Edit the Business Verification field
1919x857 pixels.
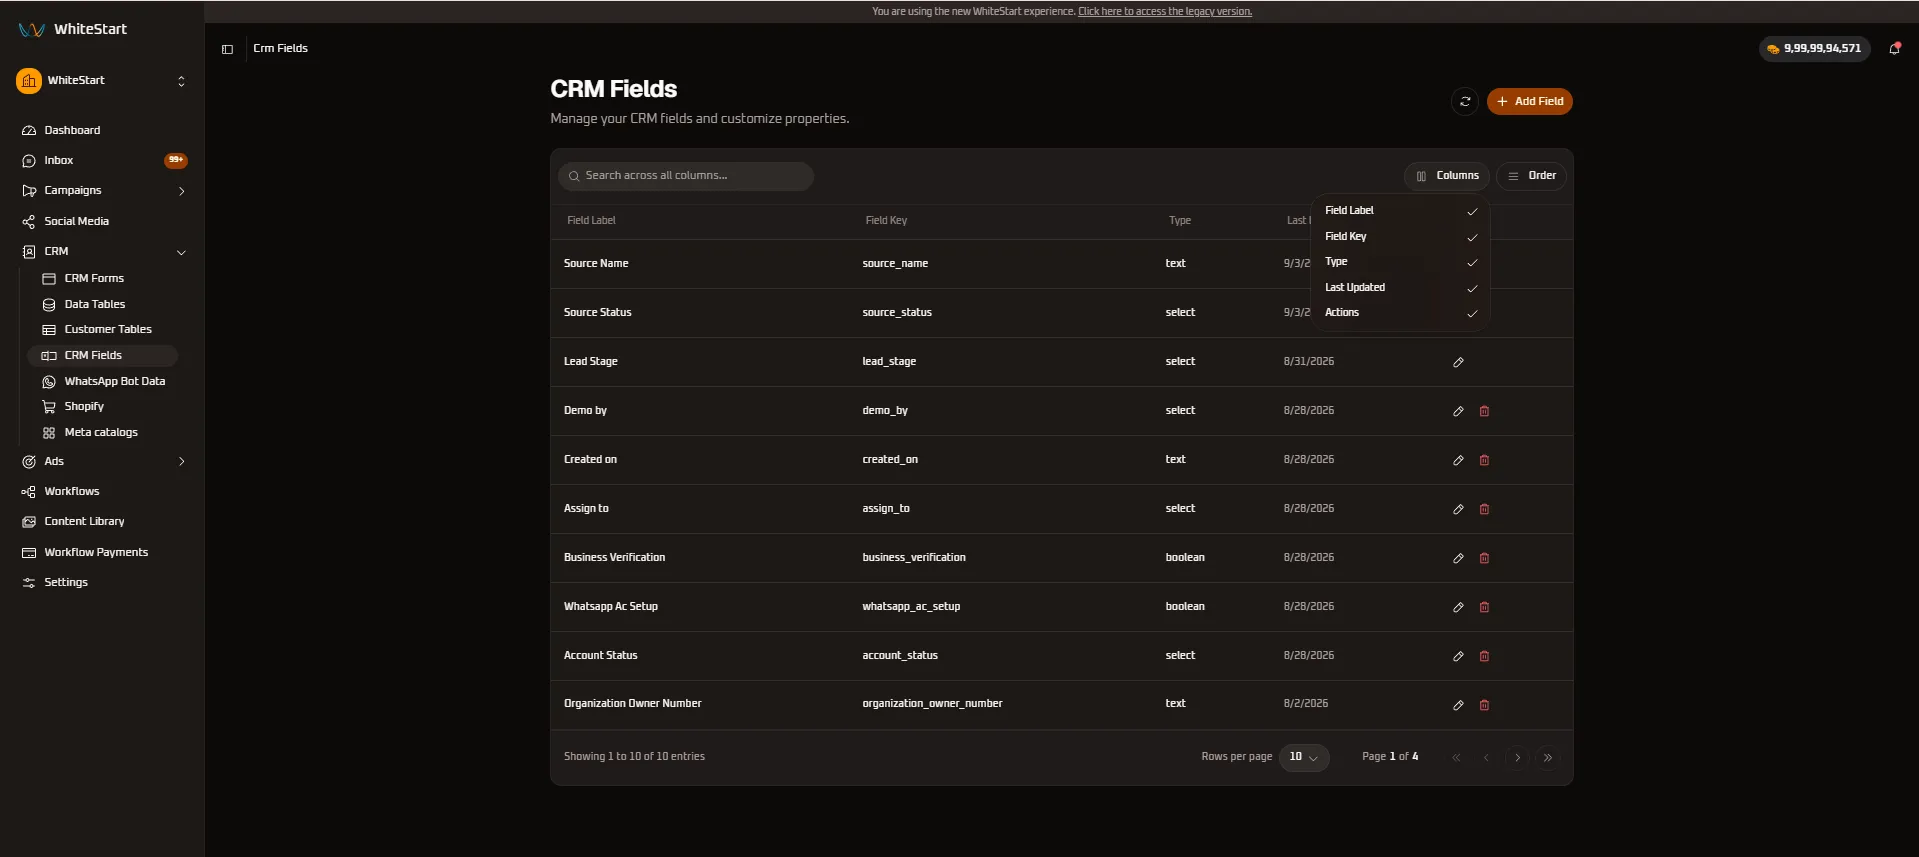click(1458, 558)
